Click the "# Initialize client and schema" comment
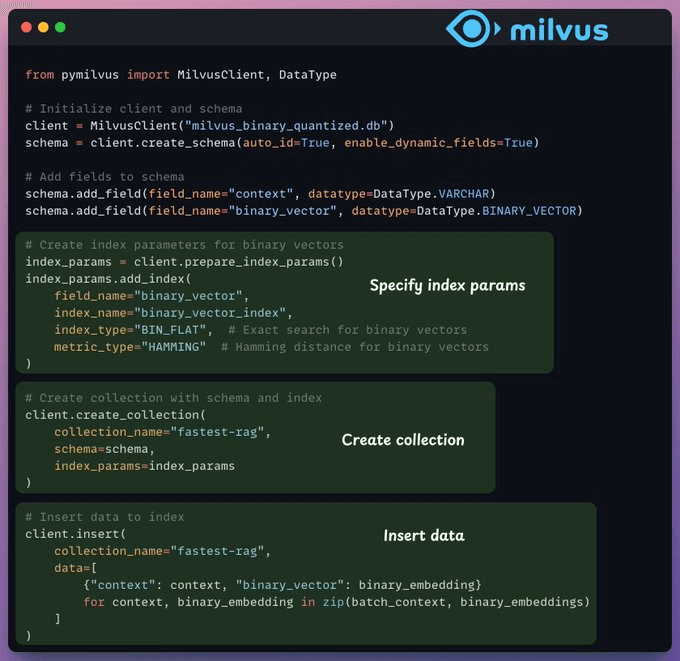Screen dimensions: 680x661 coord(134,108)
